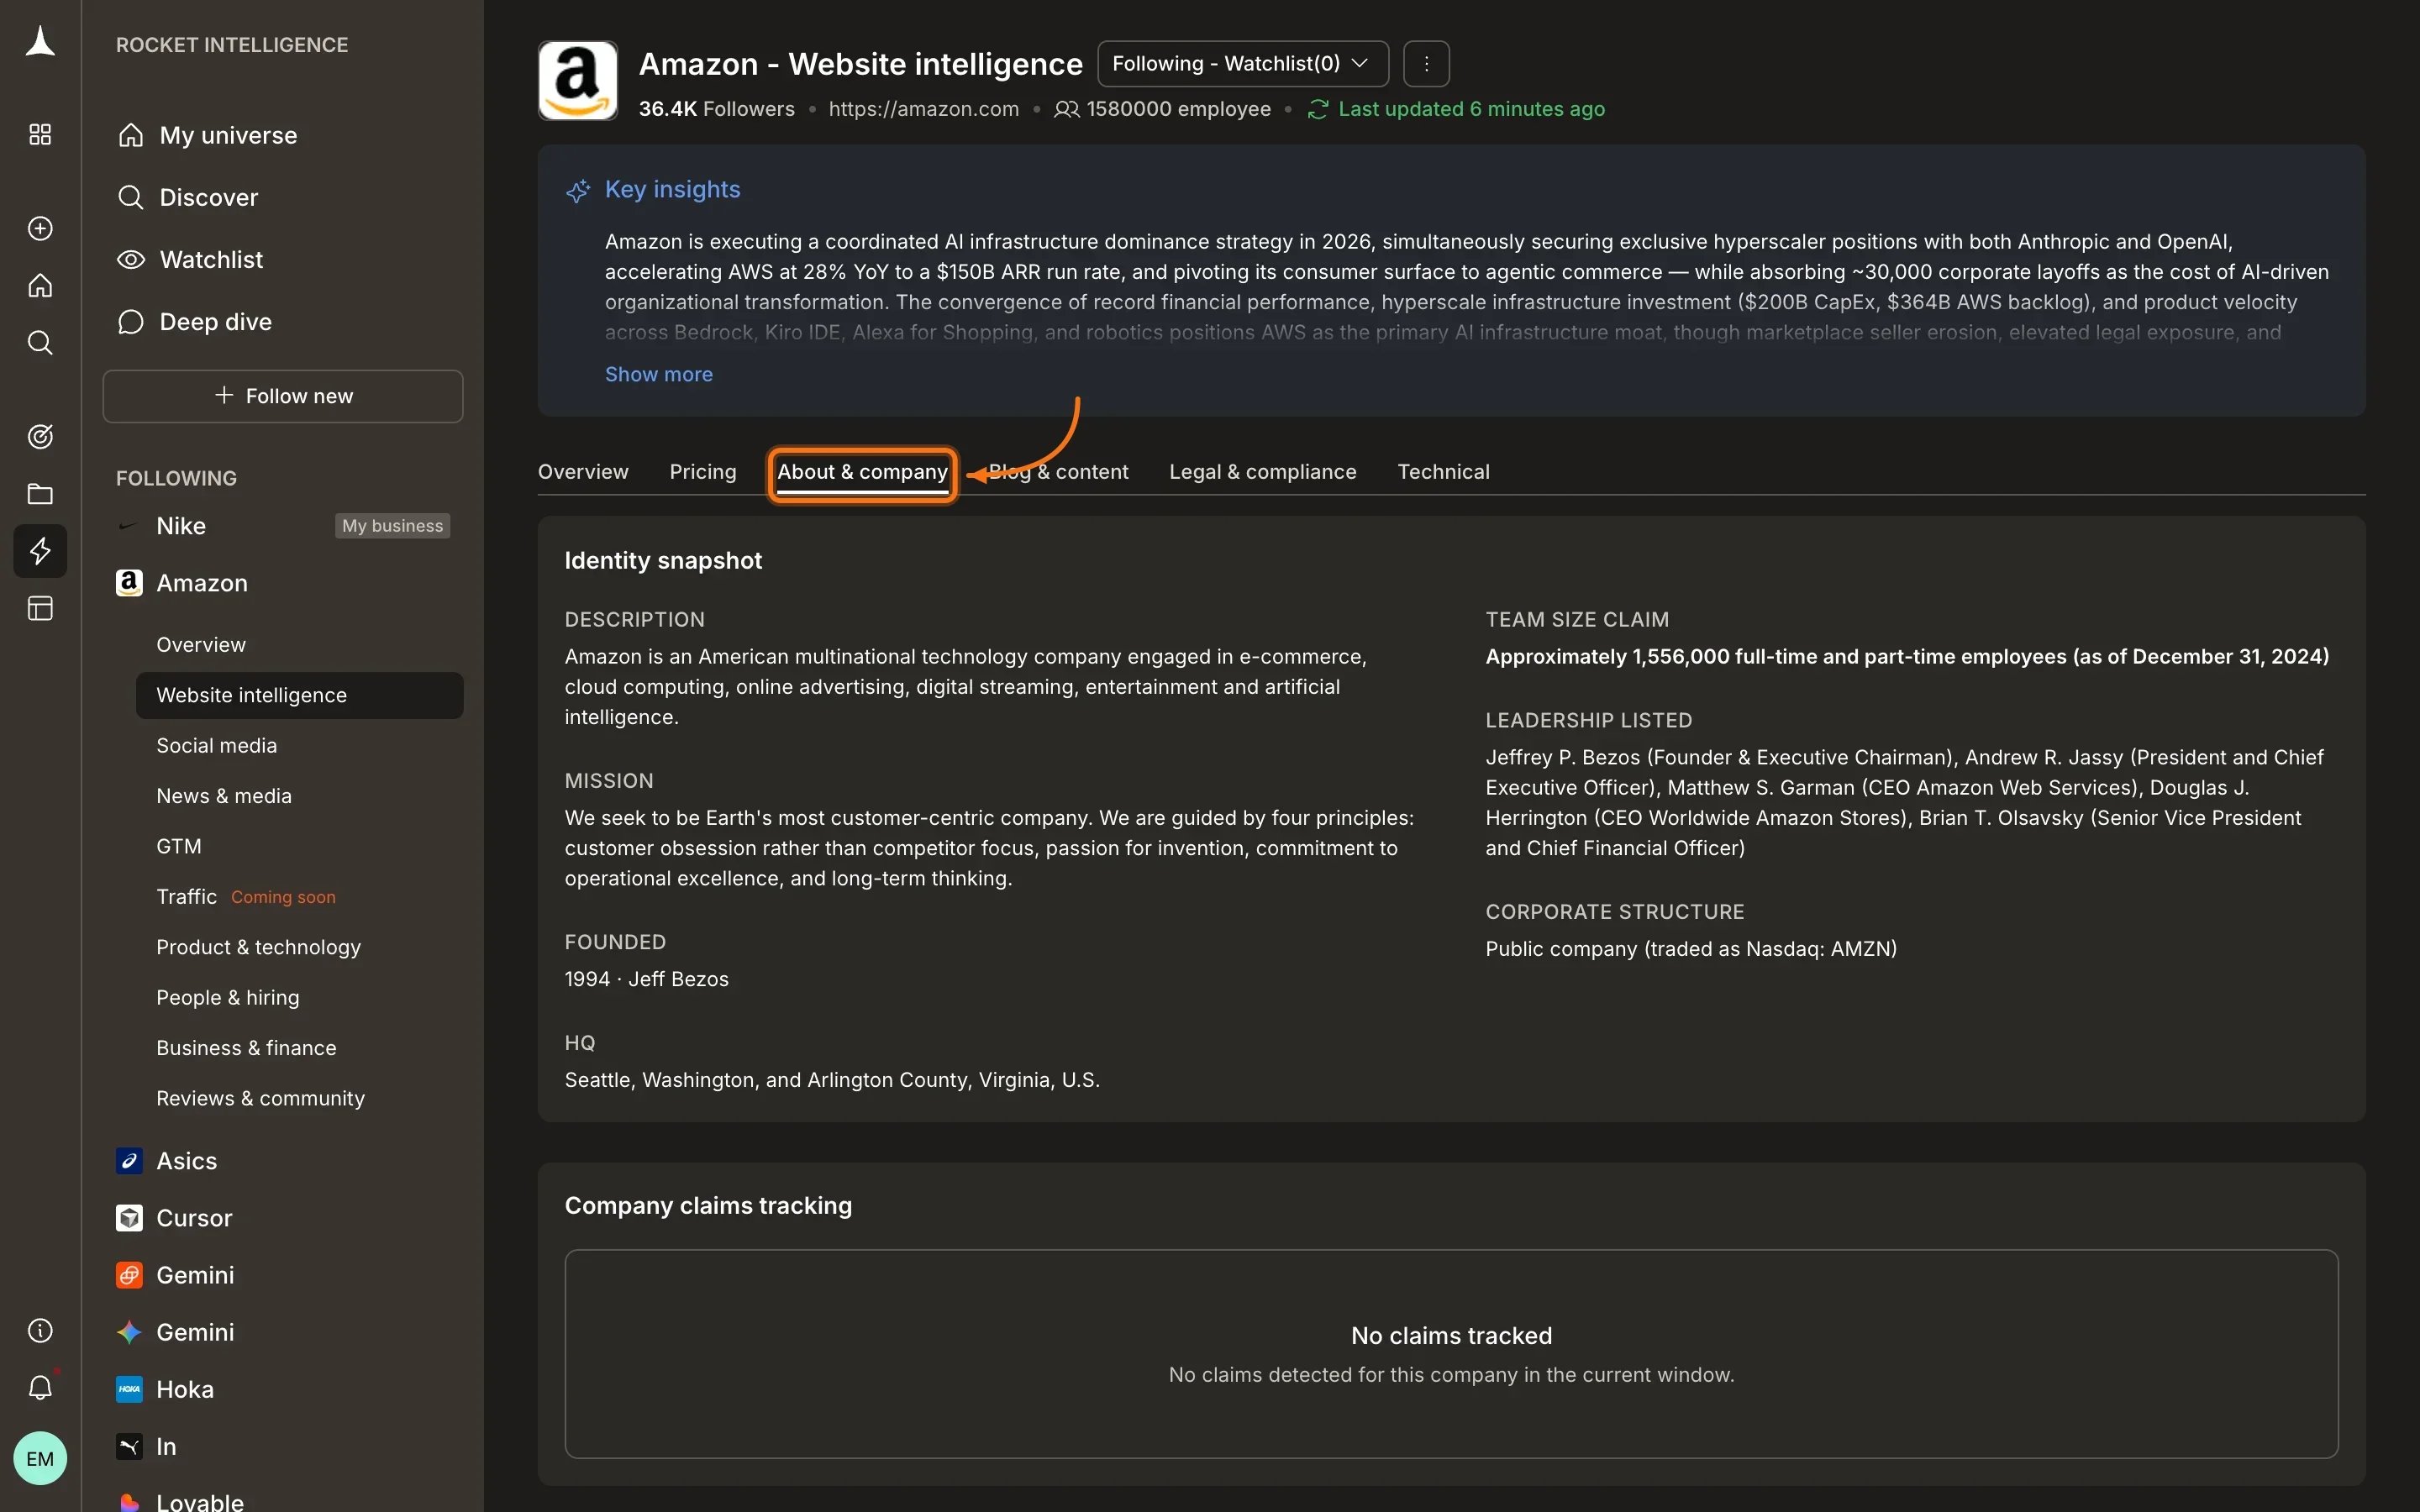Click the Amazon logo in page header

point(577,80)
